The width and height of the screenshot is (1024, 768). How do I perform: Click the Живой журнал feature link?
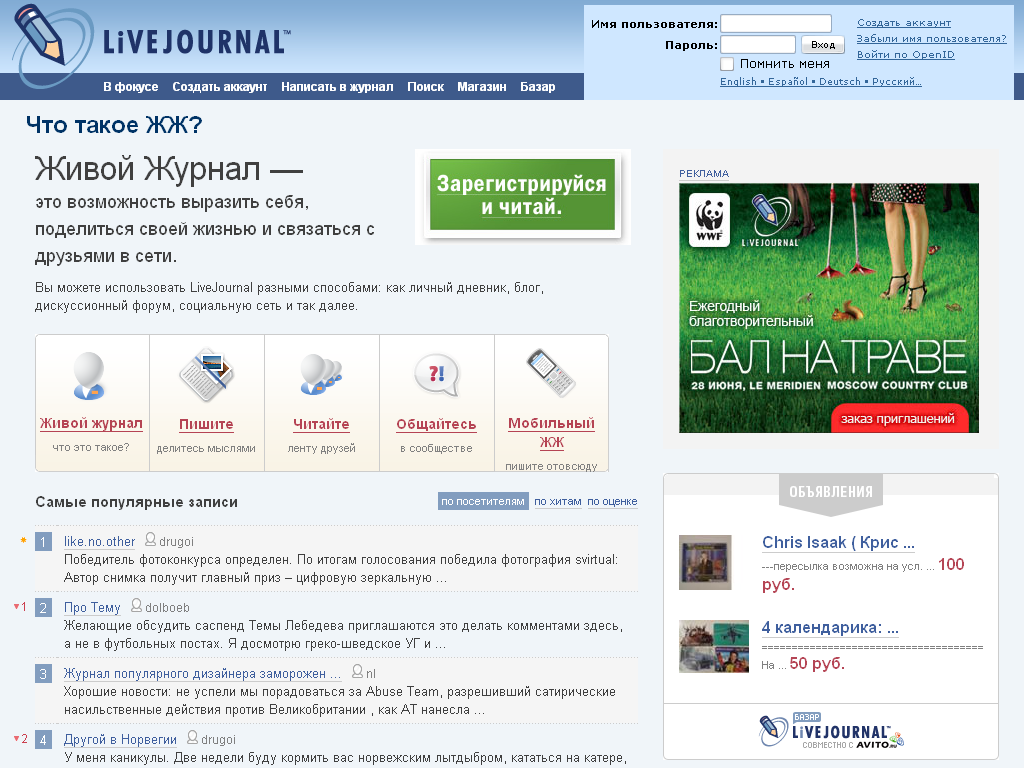coord(91,424)
